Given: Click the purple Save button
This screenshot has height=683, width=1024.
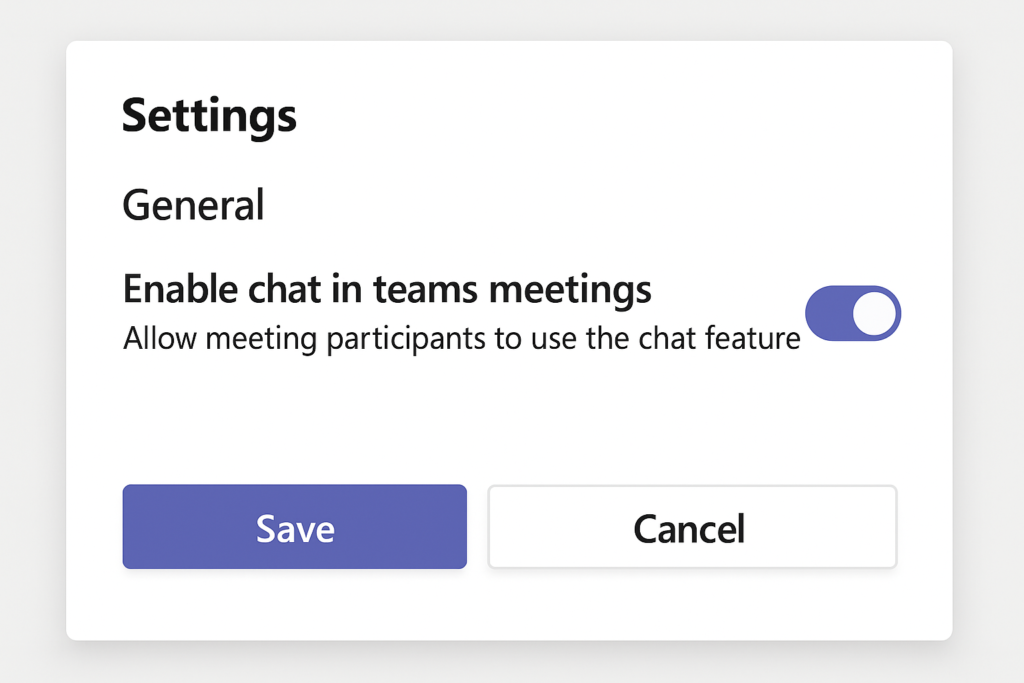Looking at the screenshot, I should click(x=295, y=527).
